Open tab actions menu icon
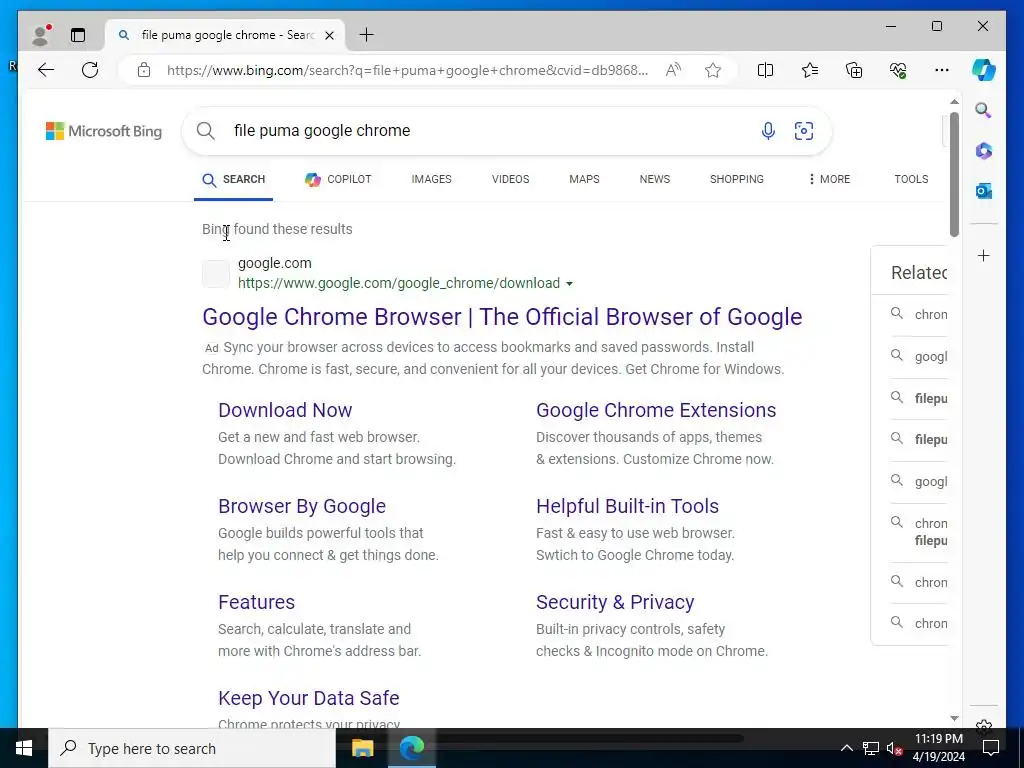Screen dimensions: 1024x768 pos(78,35)
